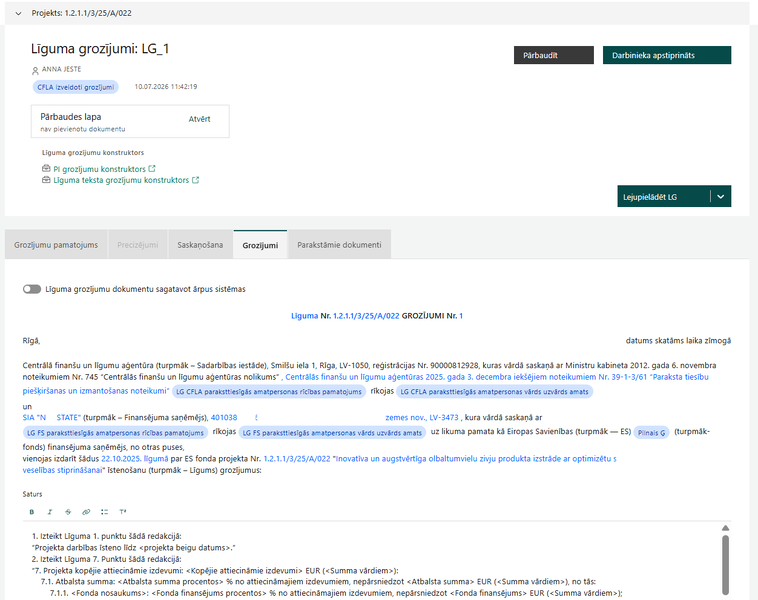Apply italic formatting in Saturs editor
Screen dimensions: 758x600
click(x=49, y=512)
